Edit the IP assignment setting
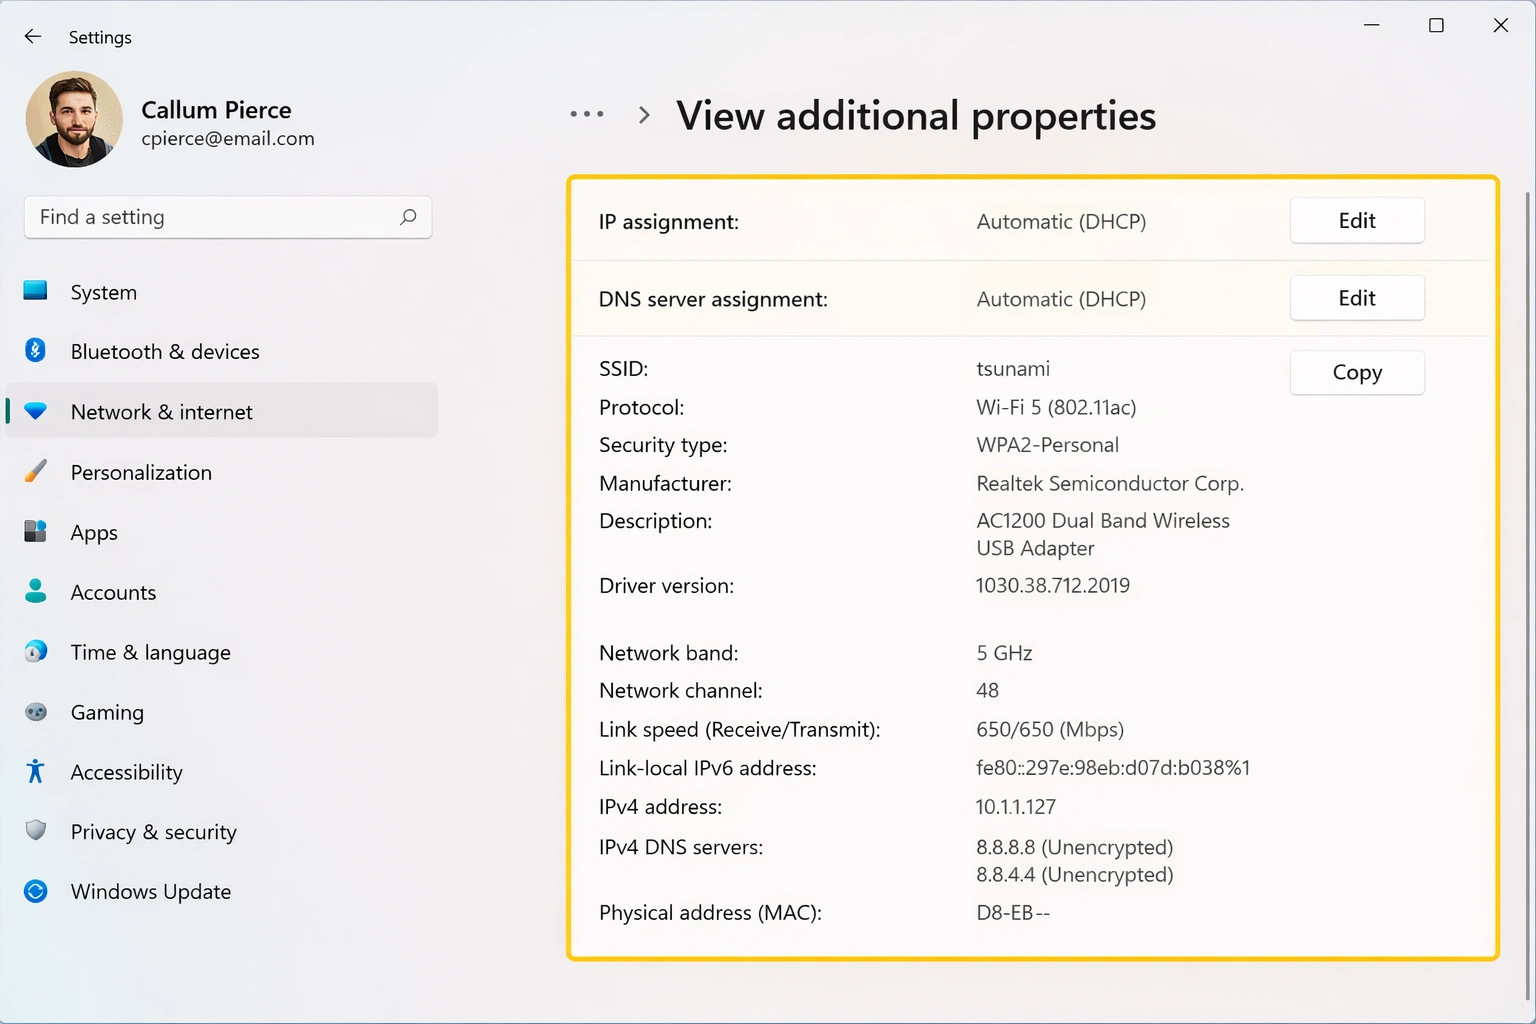The height and width of the screenshot is (1024, 1536). (1356, 220)
